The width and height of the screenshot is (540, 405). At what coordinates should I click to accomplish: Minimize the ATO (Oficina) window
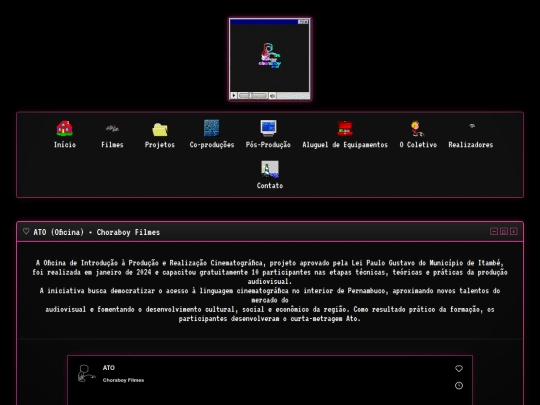[494, 231]
